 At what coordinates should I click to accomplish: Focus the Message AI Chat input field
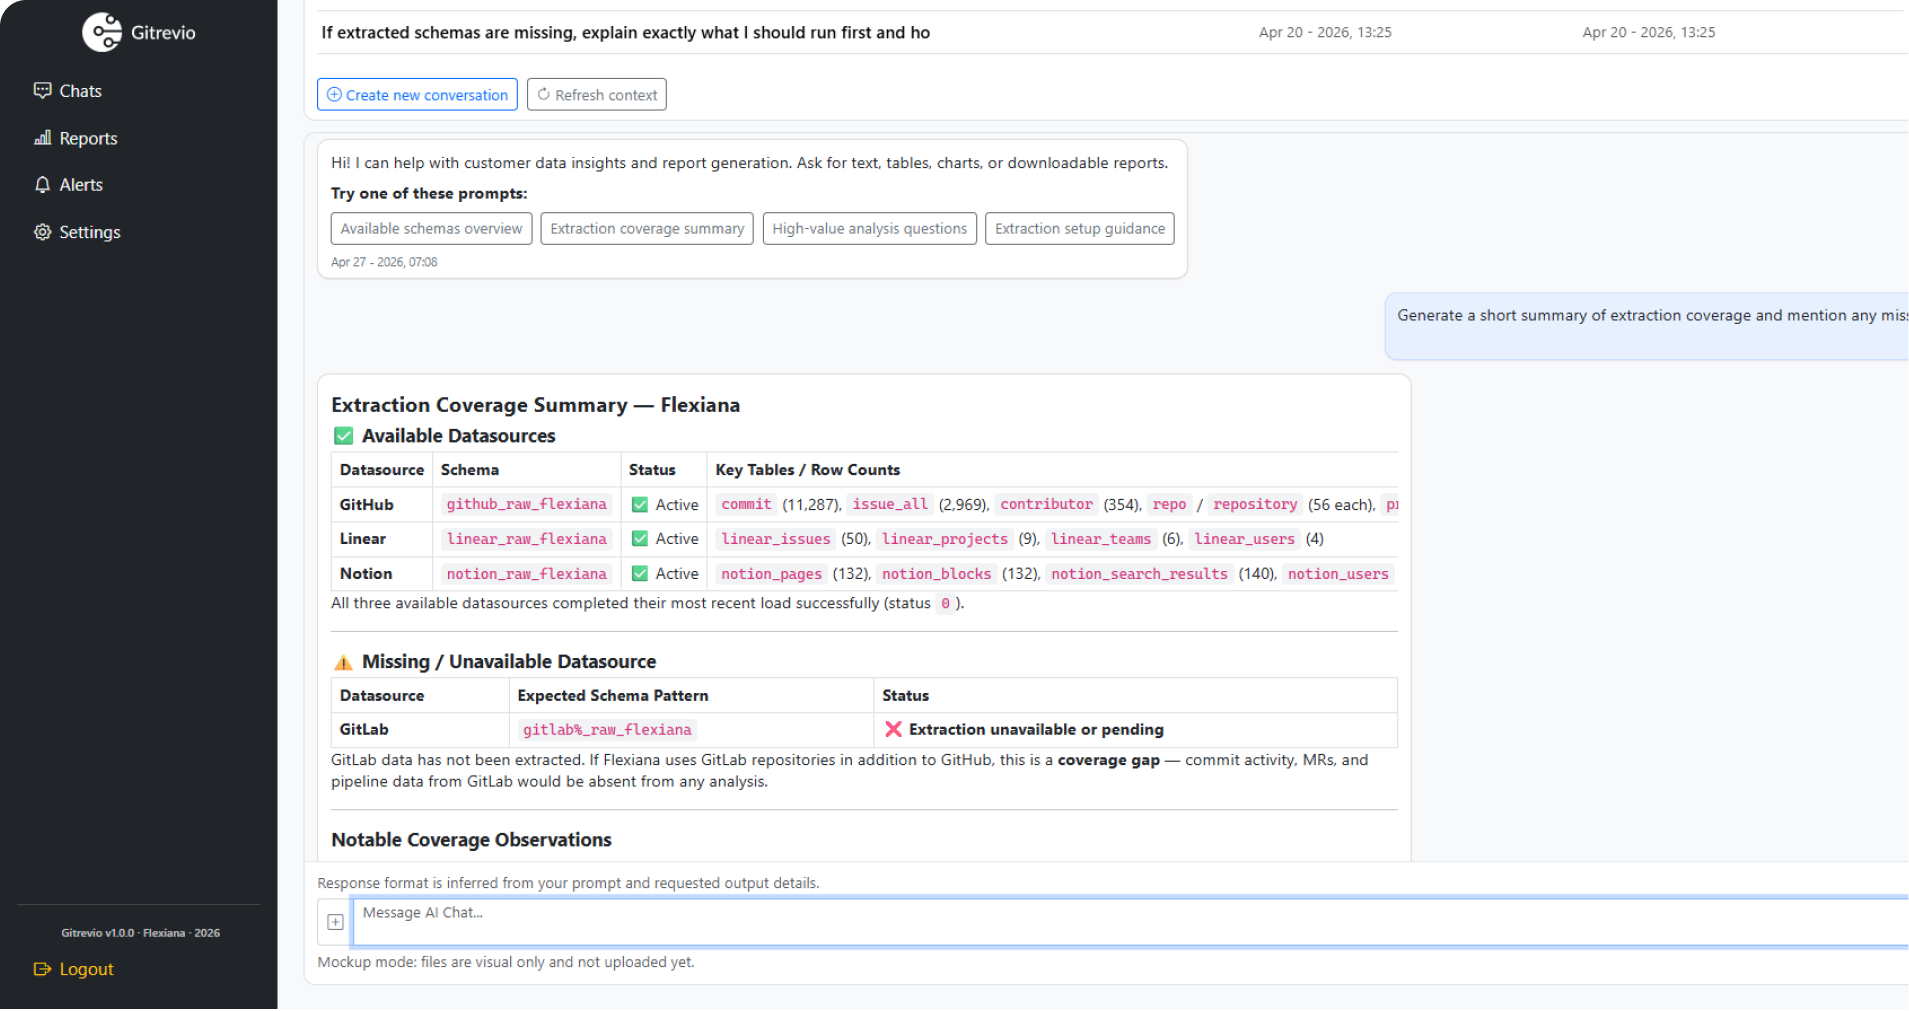click(1130, 921)
